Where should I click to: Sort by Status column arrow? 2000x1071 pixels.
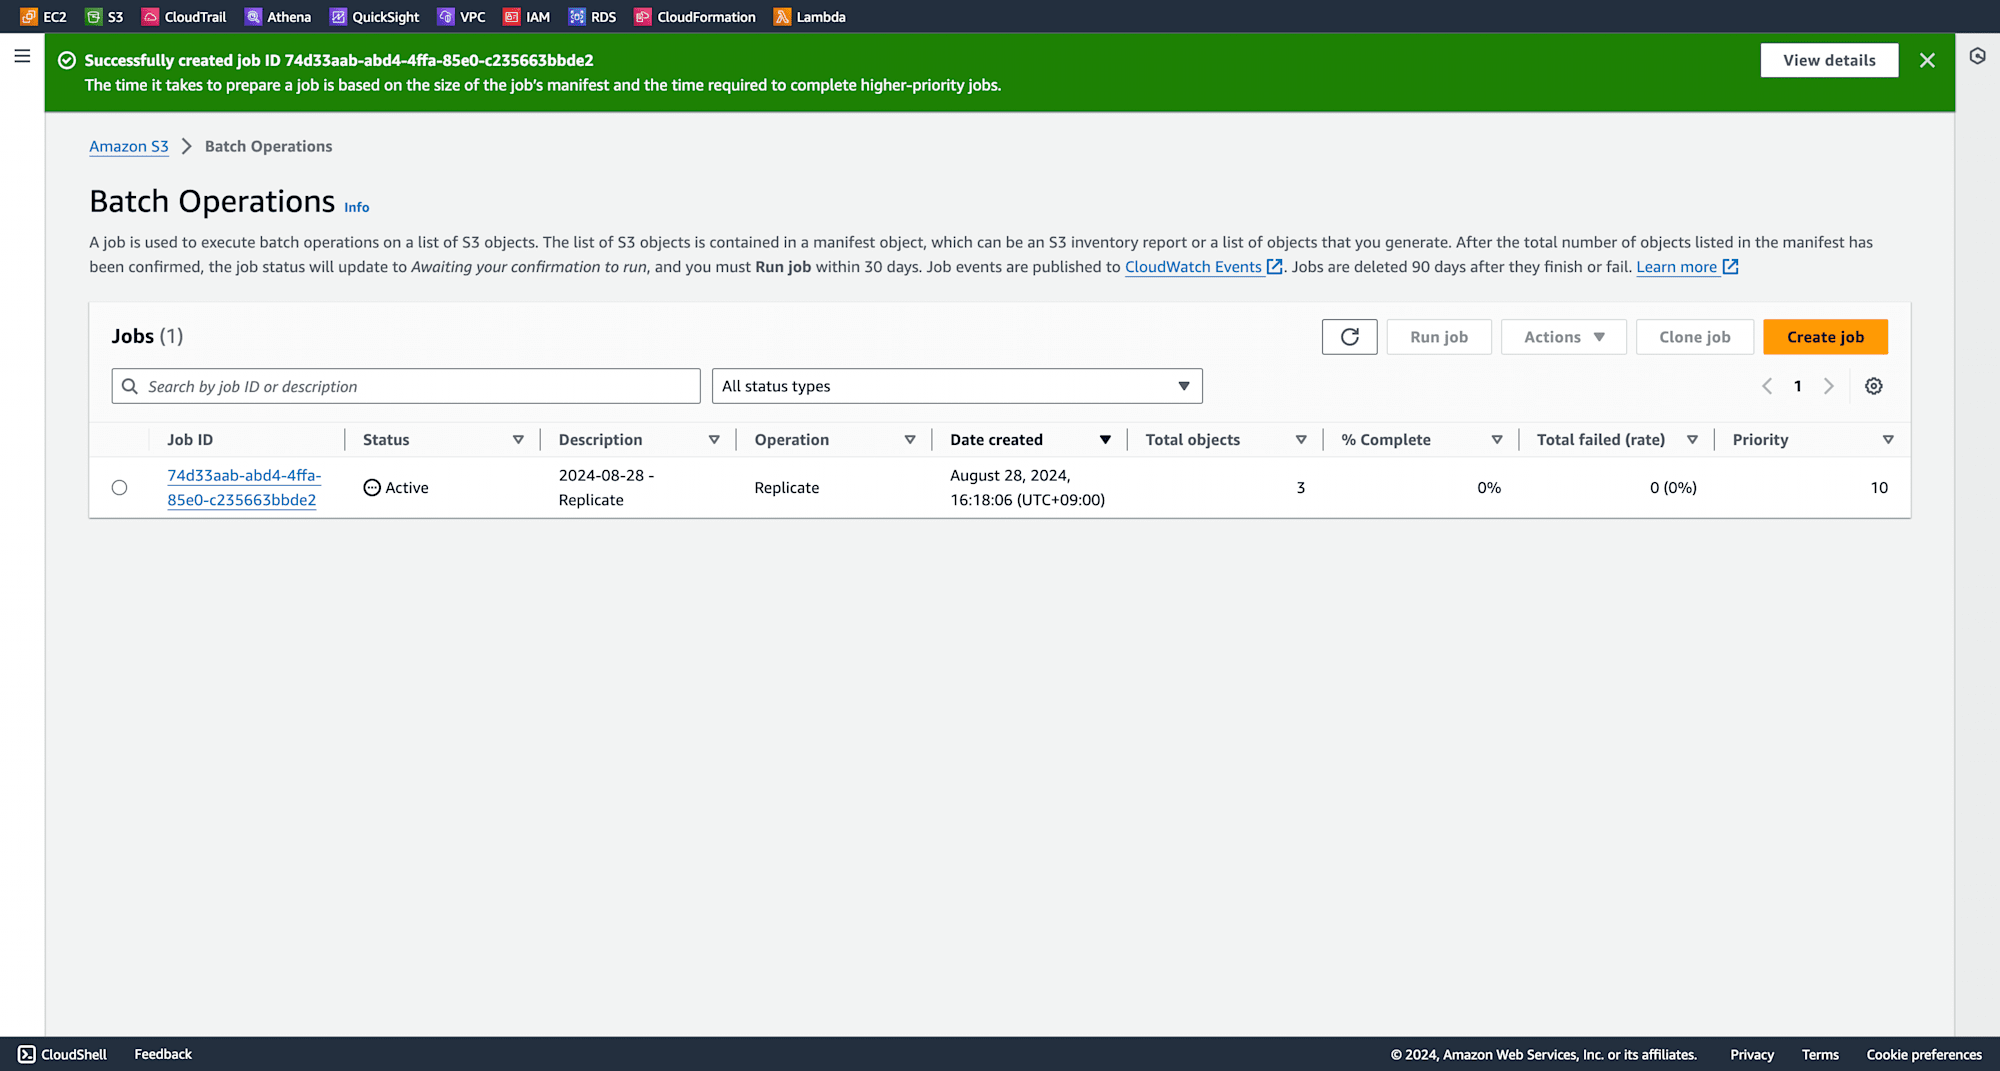point(518,440)
